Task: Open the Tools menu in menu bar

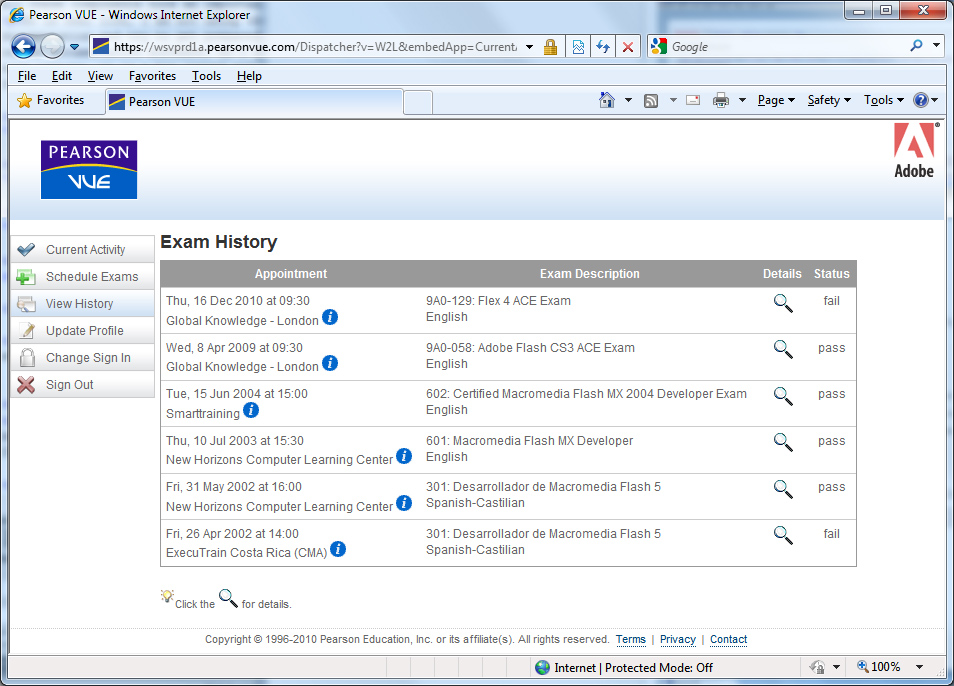Action: coord(206,76)
